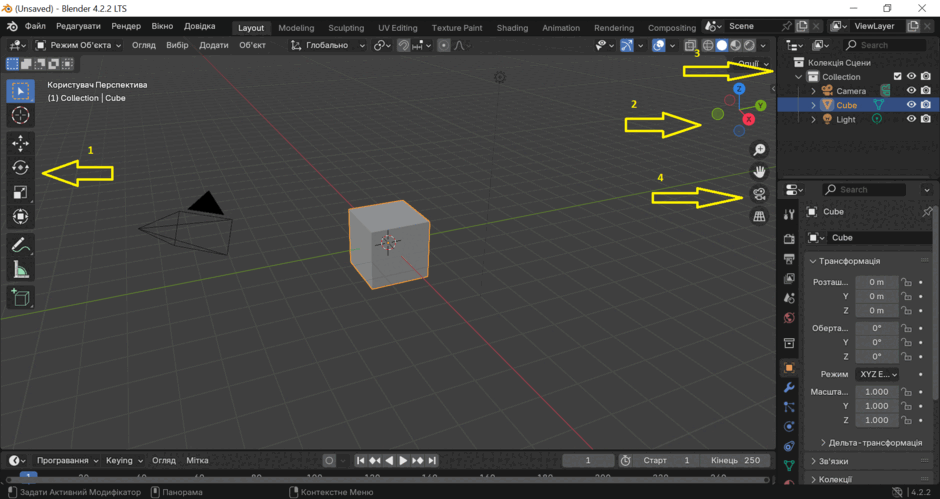Select the Rotate tool
The image size is (940, 499).
(20, 168)
